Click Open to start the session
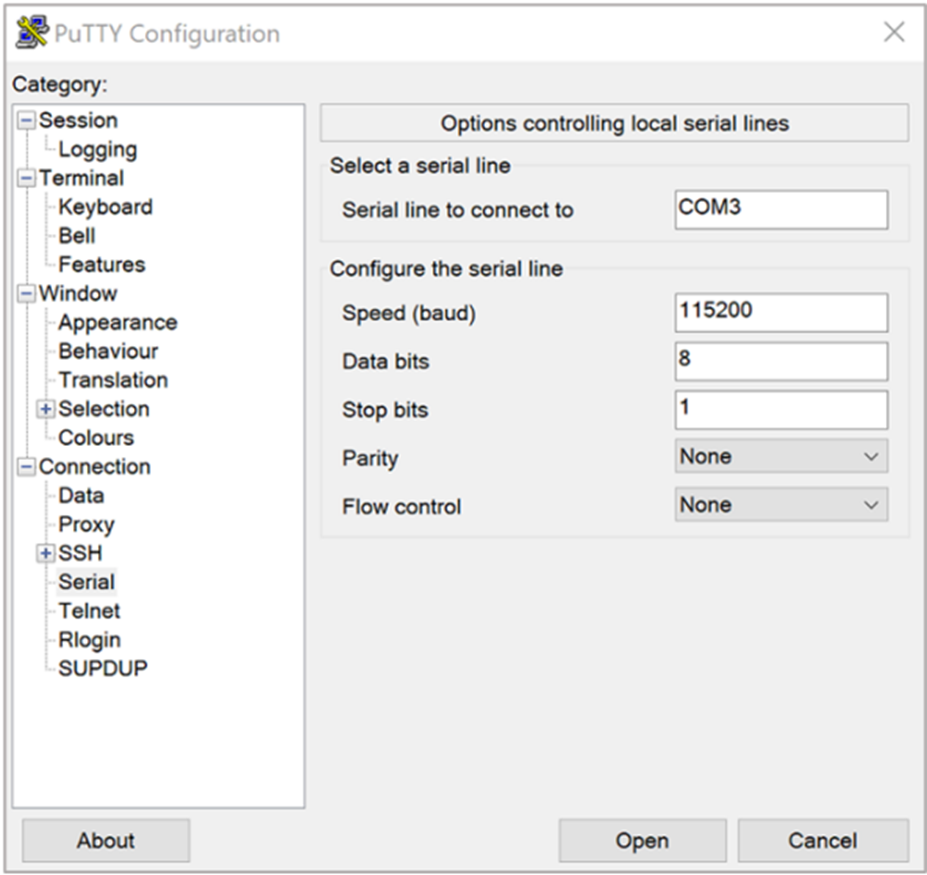 pos(643,840)
